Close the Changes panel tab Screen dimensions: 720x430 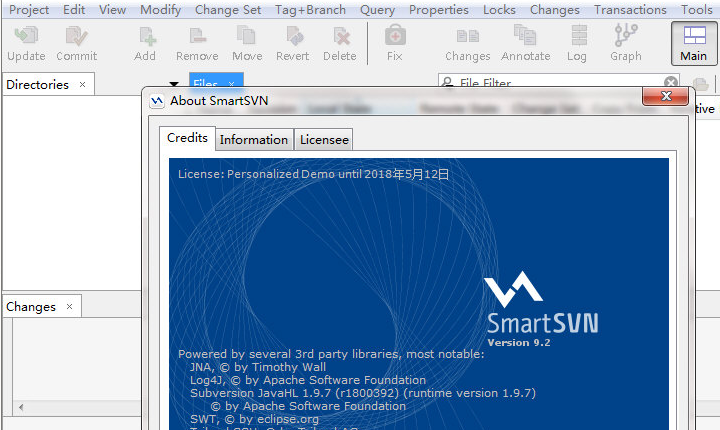point(69,307)
